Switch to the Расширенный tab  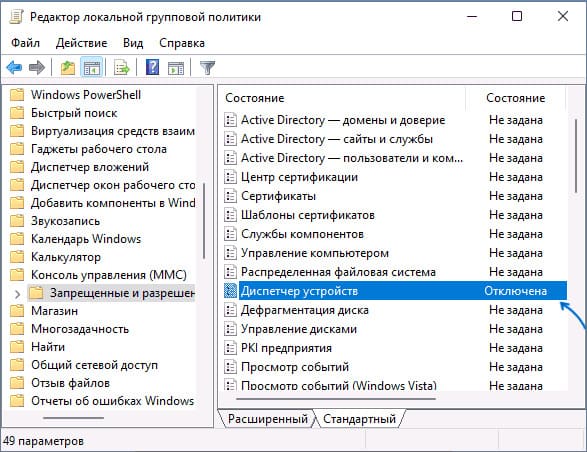(267, 419)
